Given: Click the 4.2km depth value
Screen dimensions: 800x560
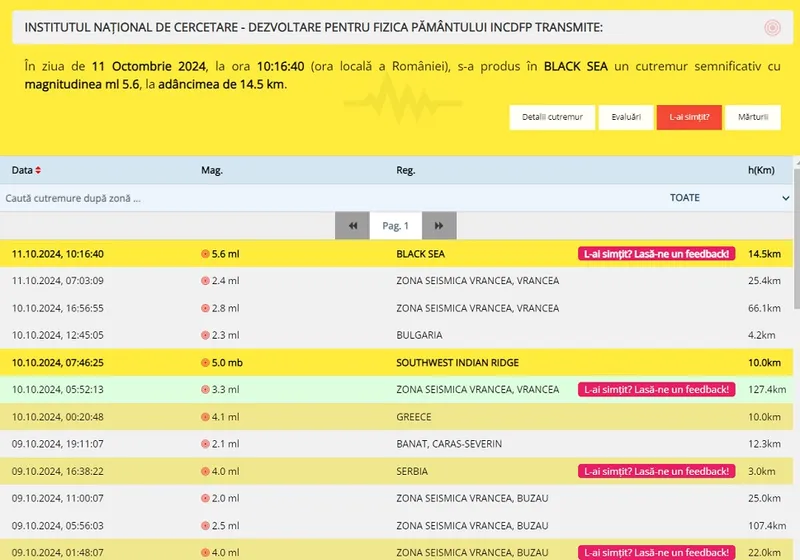Looking at the screenshot, I should 762,335.
